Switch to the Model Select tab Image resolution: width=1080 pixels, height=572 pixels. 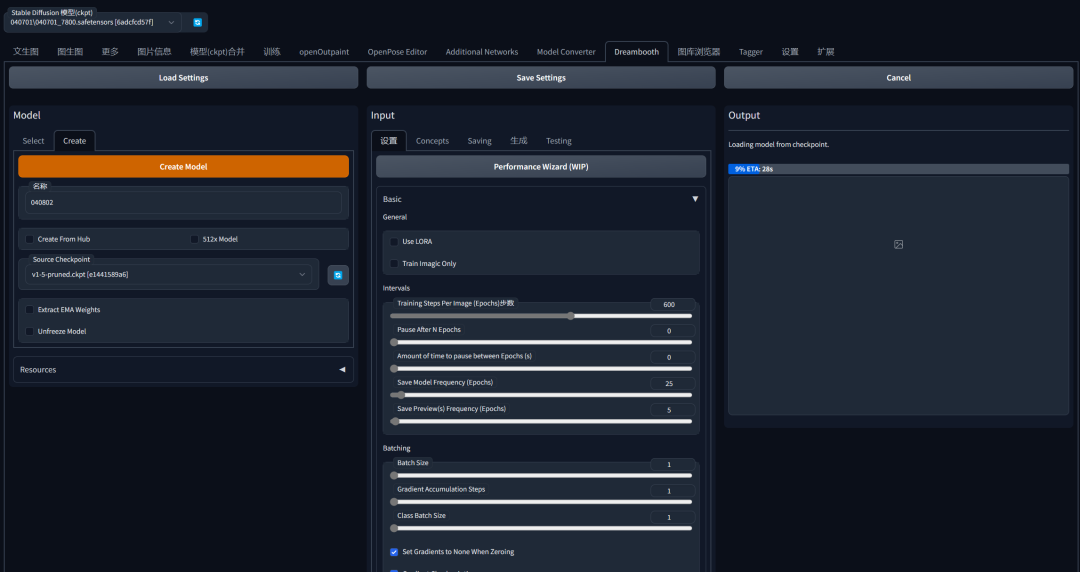33,141
